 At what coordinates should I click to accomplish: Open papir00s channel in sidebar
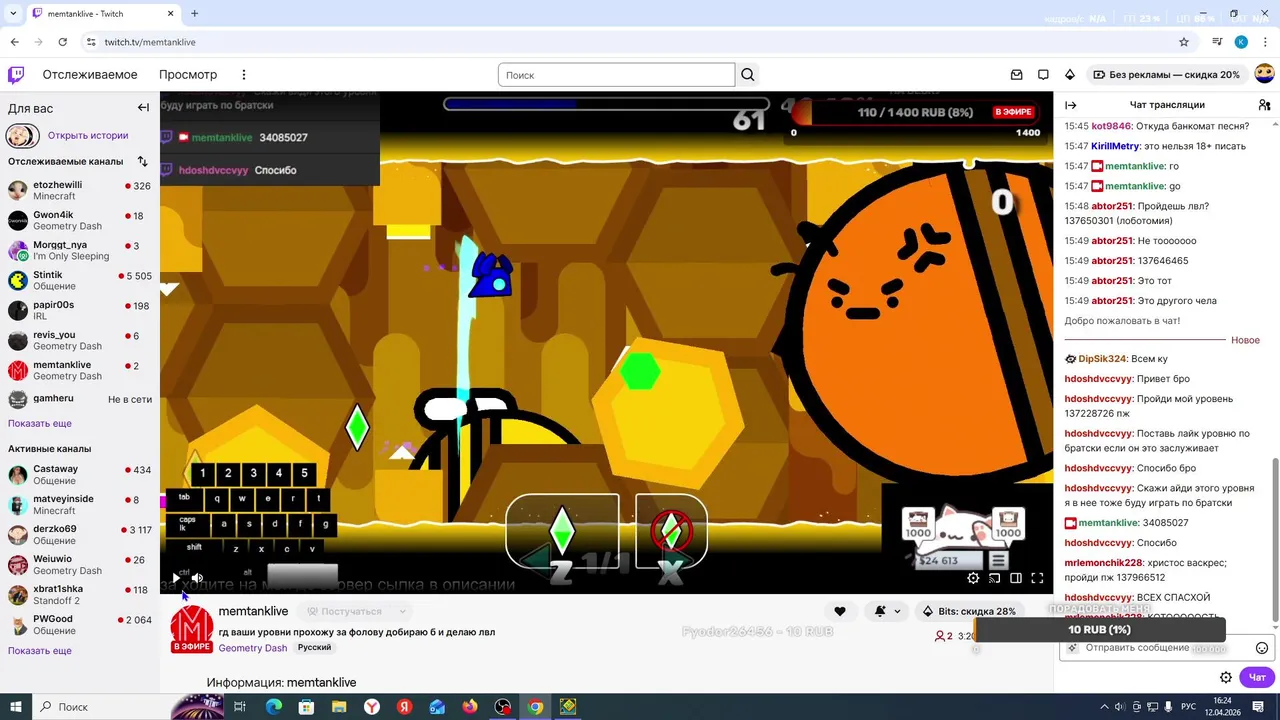click(x=80, y=310)
